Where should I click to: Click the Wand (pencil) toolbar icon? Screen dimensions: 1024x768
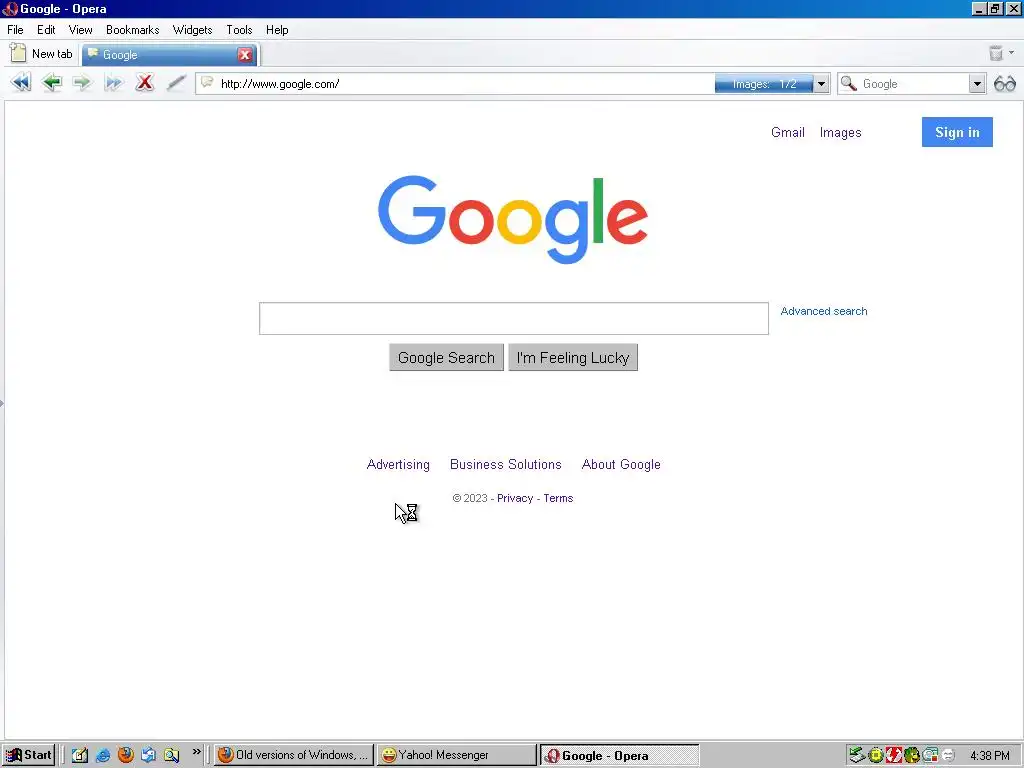pyautogui.click(x=176, y=83)
